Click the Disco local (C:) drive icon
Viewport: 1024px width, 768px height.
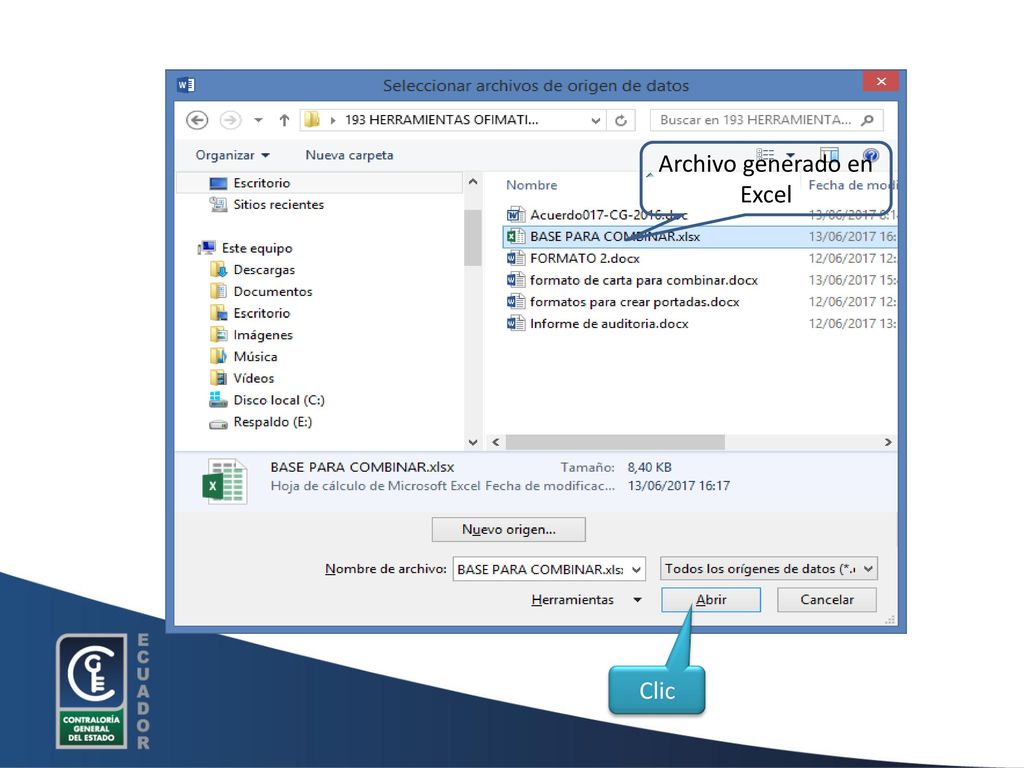pyautogui.click(x=218, y=400)
